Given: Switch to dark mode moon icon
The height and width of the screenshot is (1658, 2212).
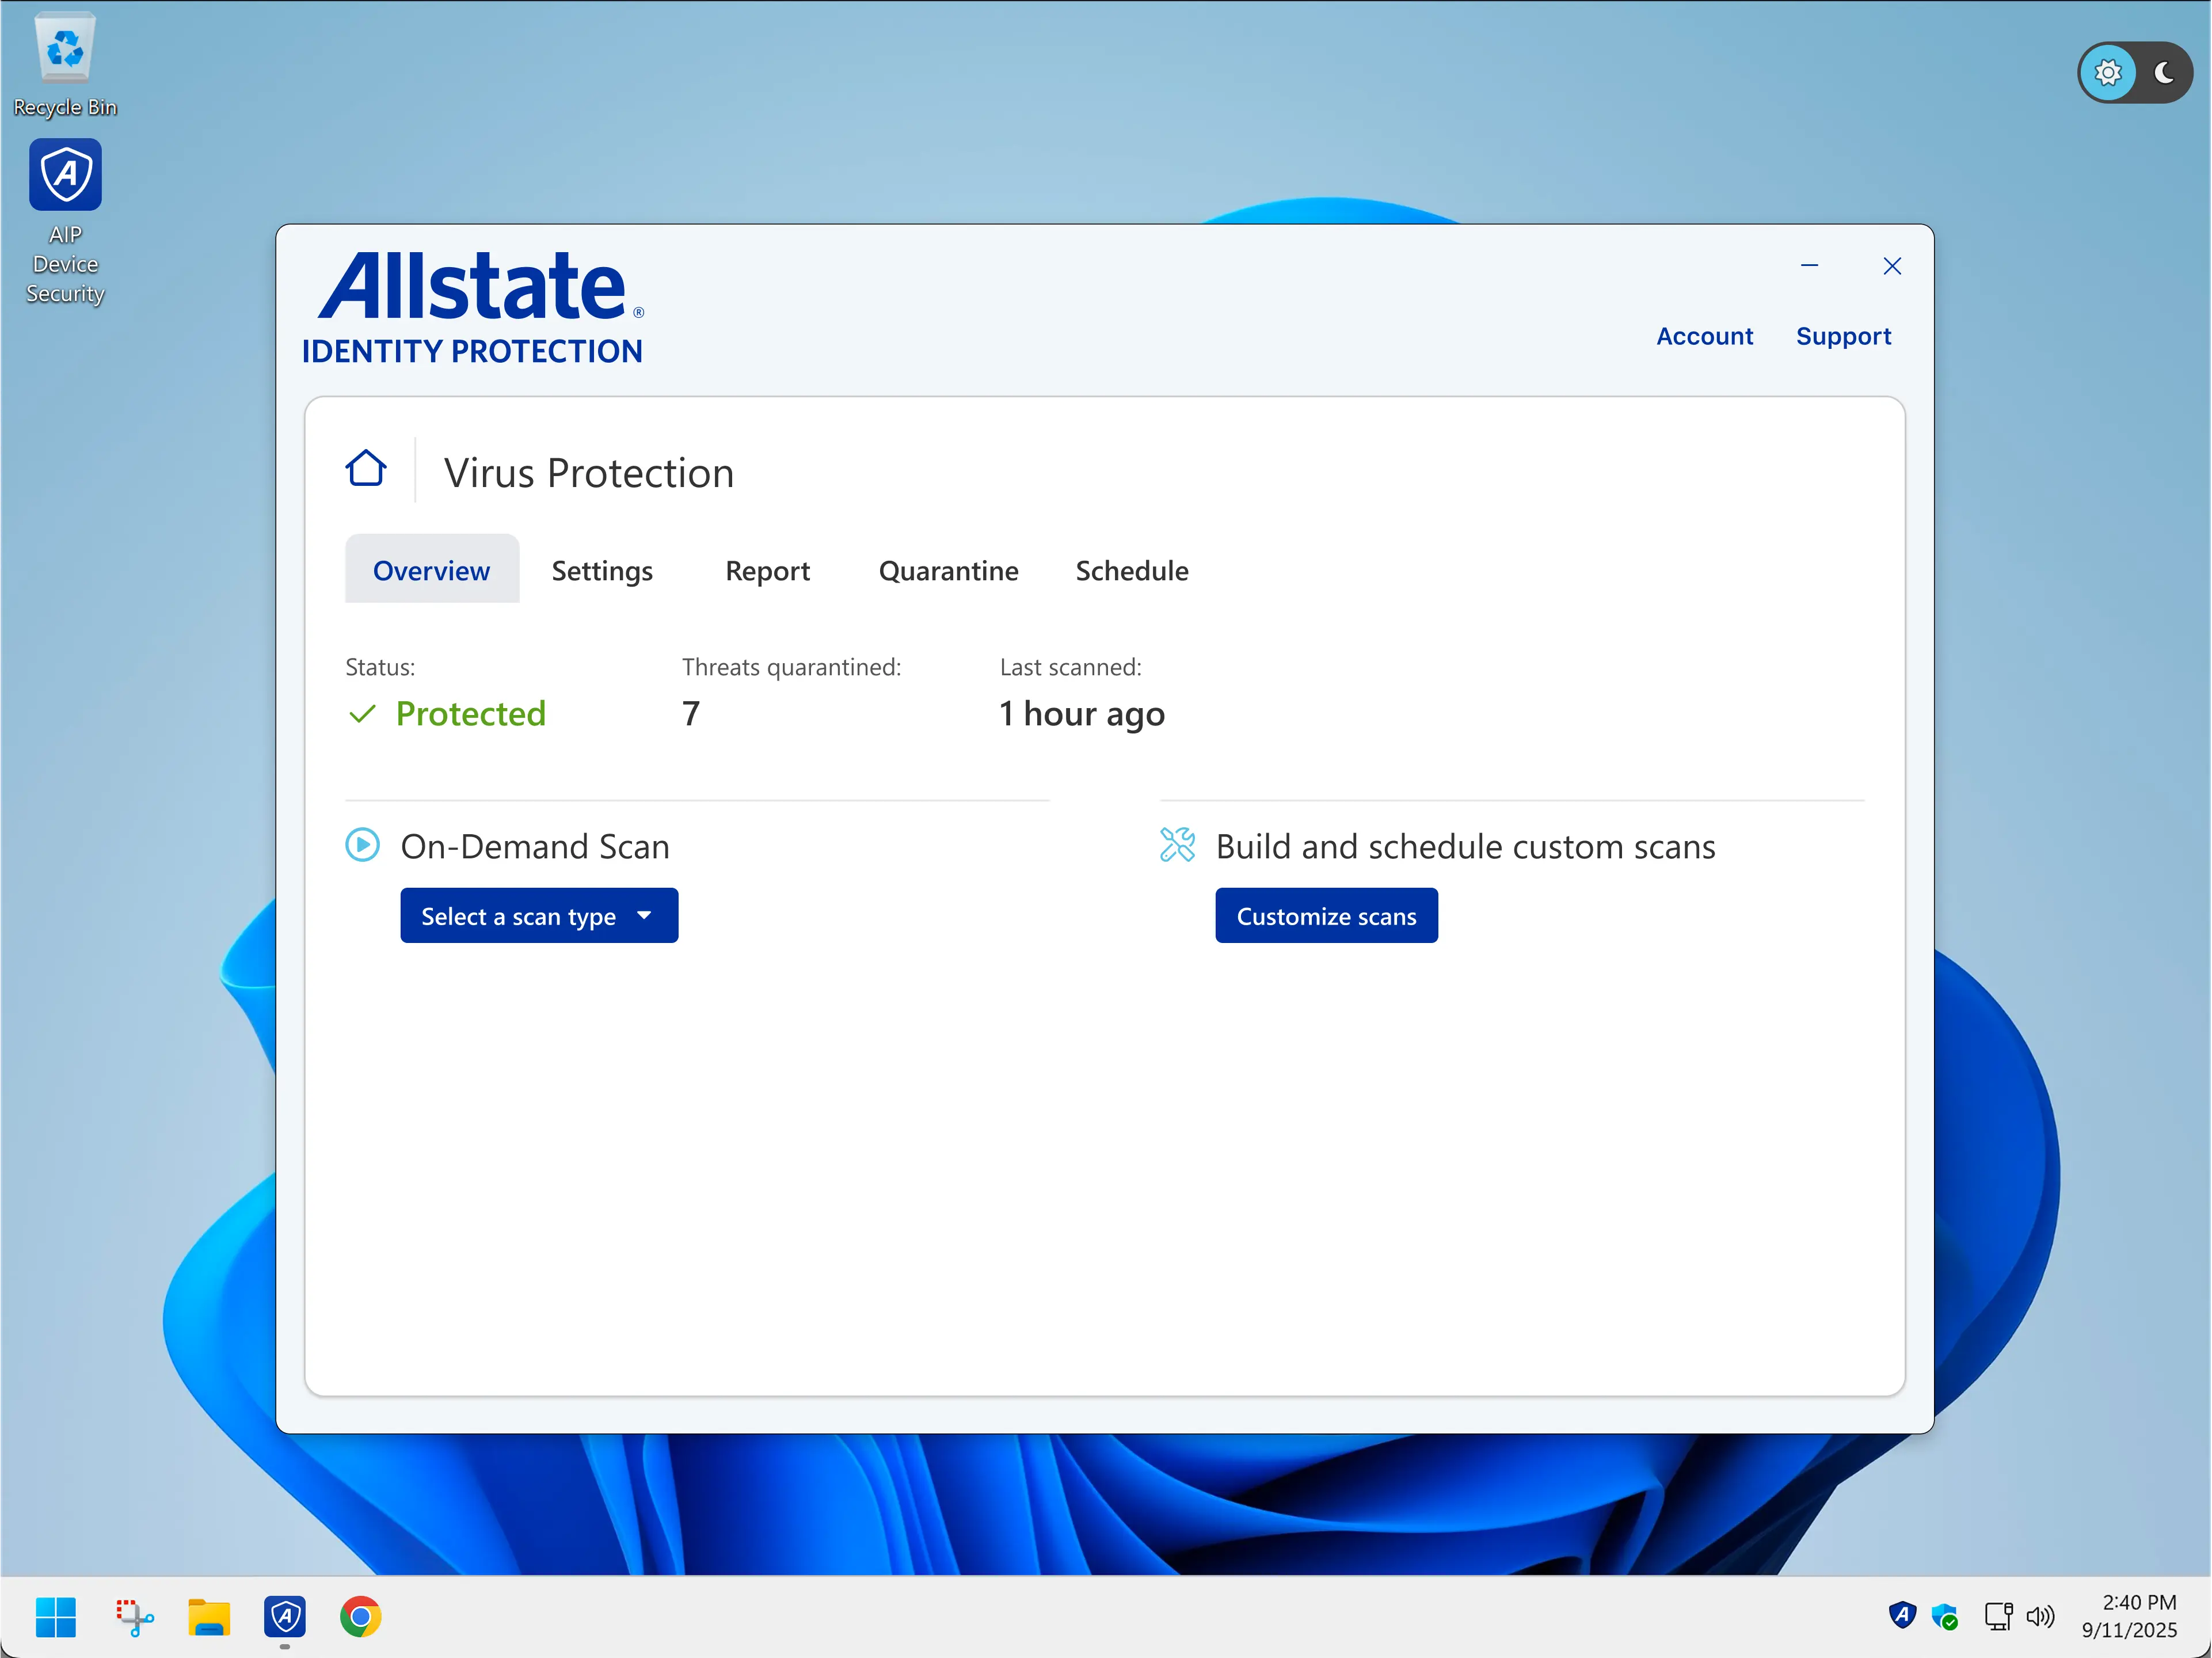Looking at the screenshot, I should pyautogui.click(x=2164, y=72).
